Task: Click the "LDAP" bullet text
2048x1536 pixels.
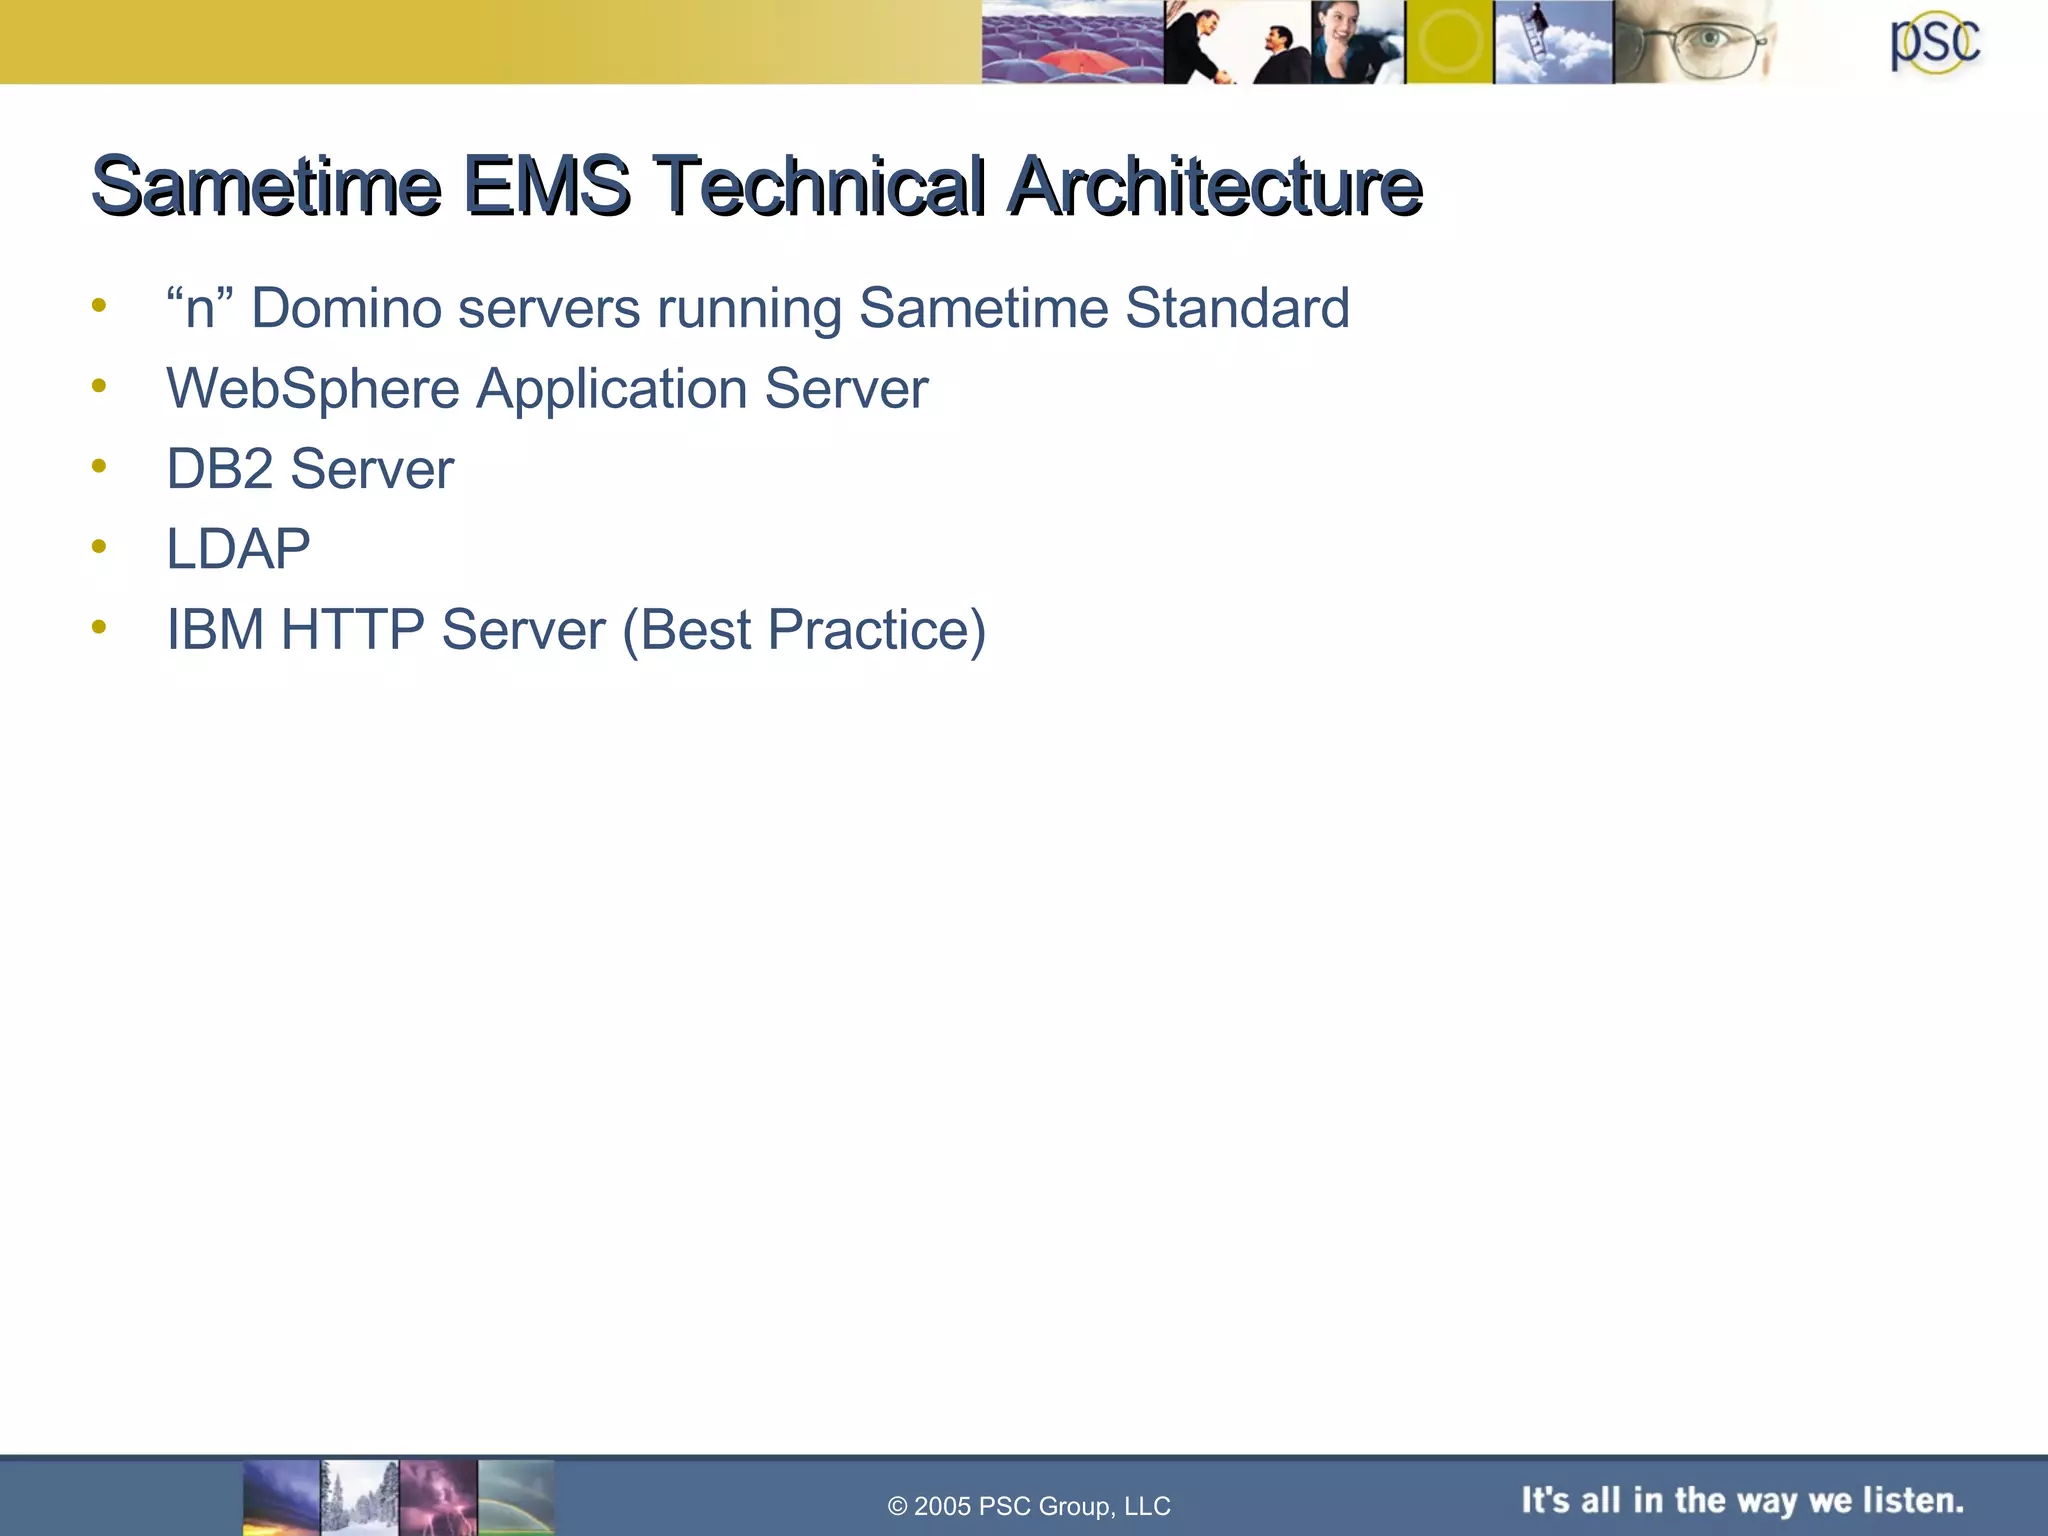Action: 238,549
